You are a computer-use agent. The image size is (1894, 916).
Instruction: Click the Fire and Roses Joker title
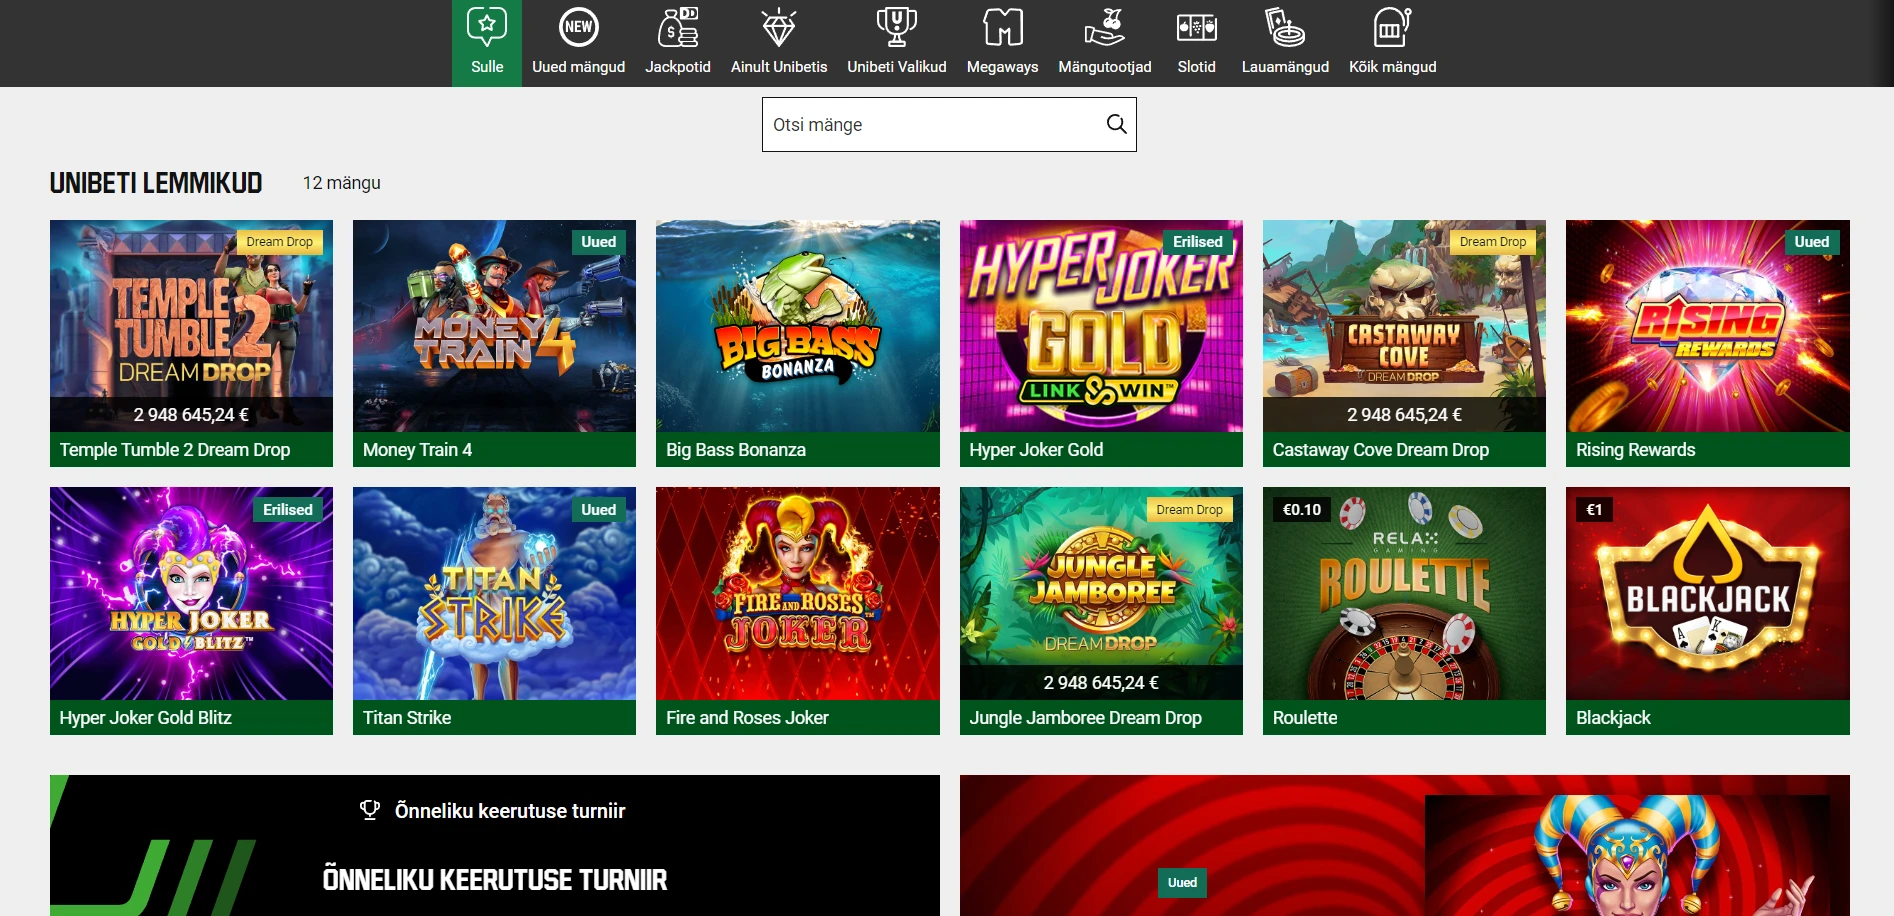[747, 718]
